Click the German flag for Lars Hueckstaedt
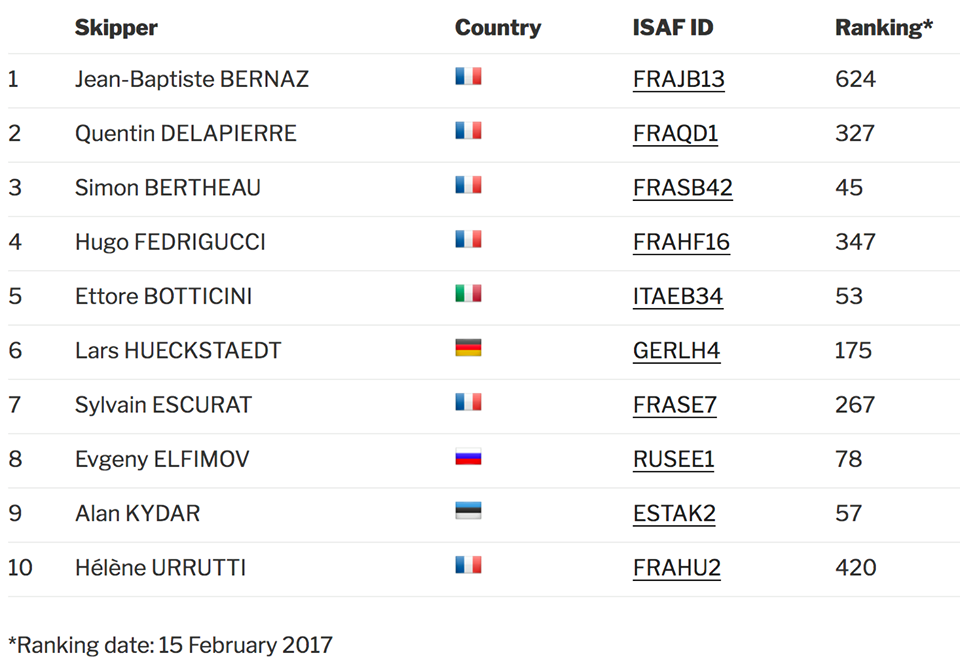 click(468, 348)
